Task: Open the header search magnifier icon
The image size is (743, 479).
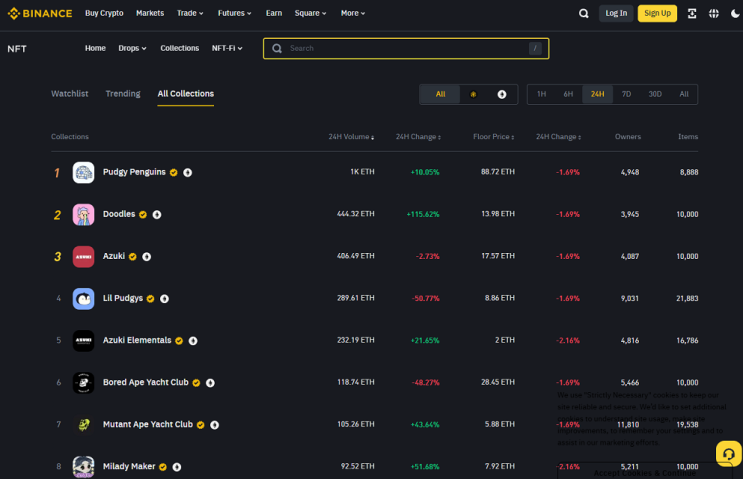Action: click(x=584, y=13)
